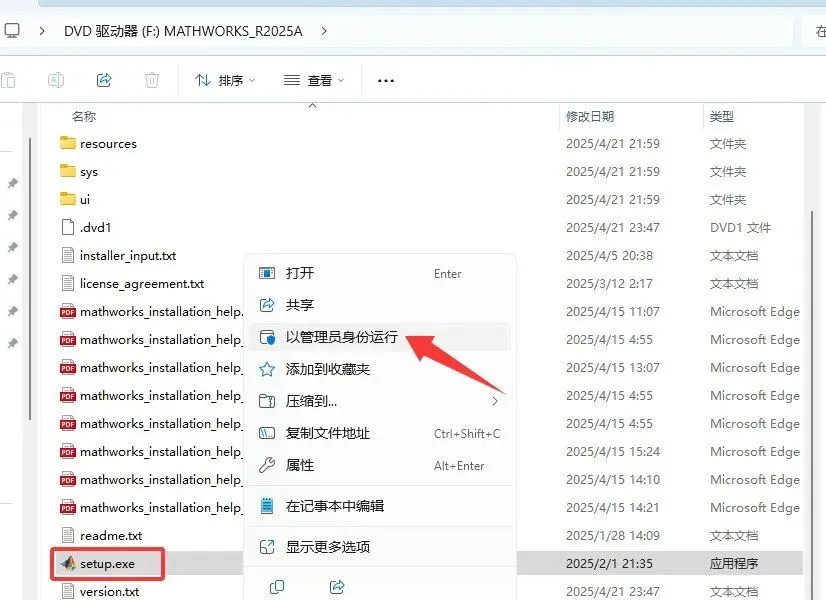Image resolution: width=826 pixels, height=600 pixels.
Task: Expand the chevron after the monitor icon
Action: click(x=42, y=31)
